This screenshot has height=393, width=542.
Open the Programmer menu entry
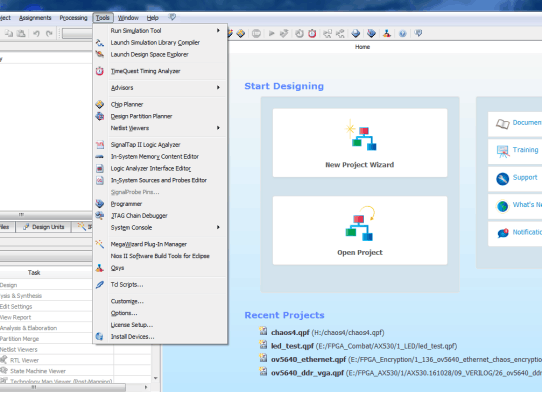(x=126, y=204)
